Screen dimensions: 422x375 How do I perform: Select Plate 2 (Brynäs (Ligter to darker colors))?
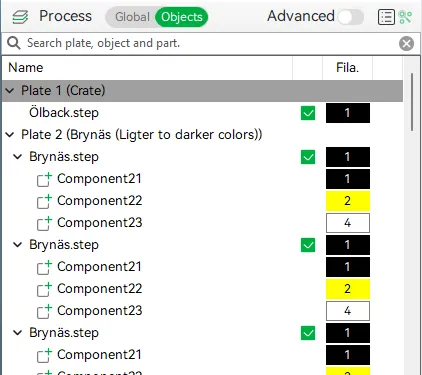pos(142,135)
